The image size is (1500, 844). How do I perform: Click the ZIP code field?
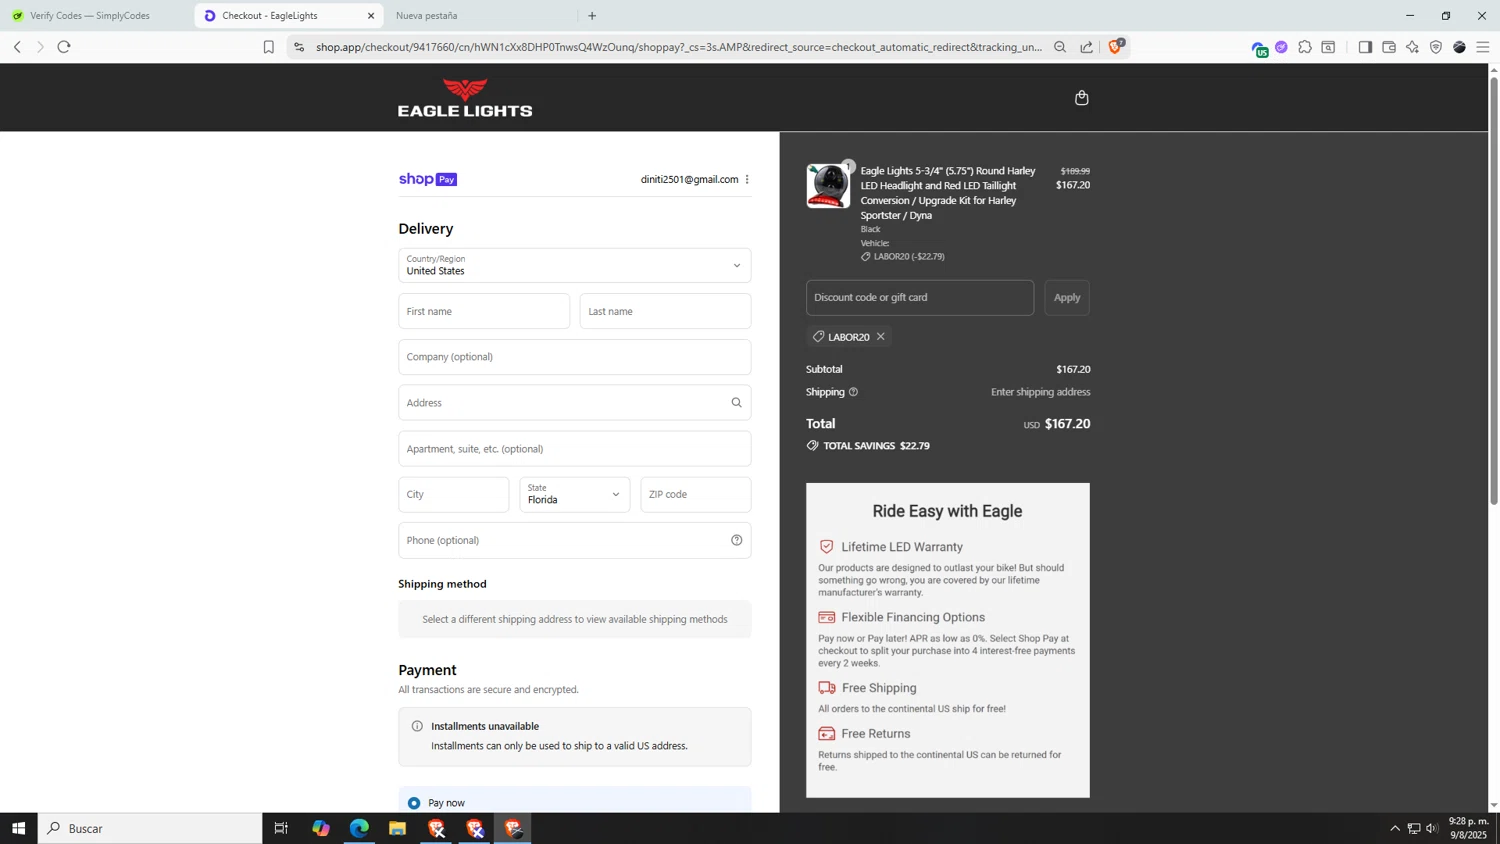(696, 495)
